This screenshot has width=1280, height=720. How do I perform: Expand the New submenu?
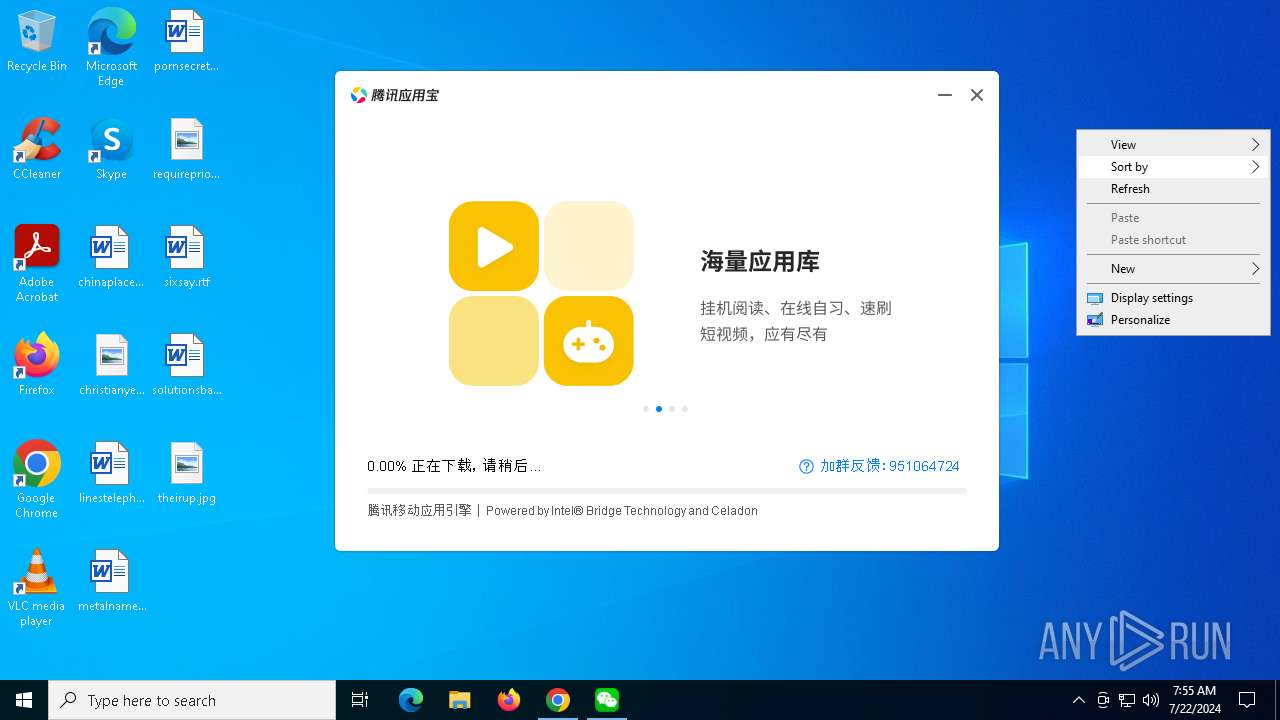1173,269
